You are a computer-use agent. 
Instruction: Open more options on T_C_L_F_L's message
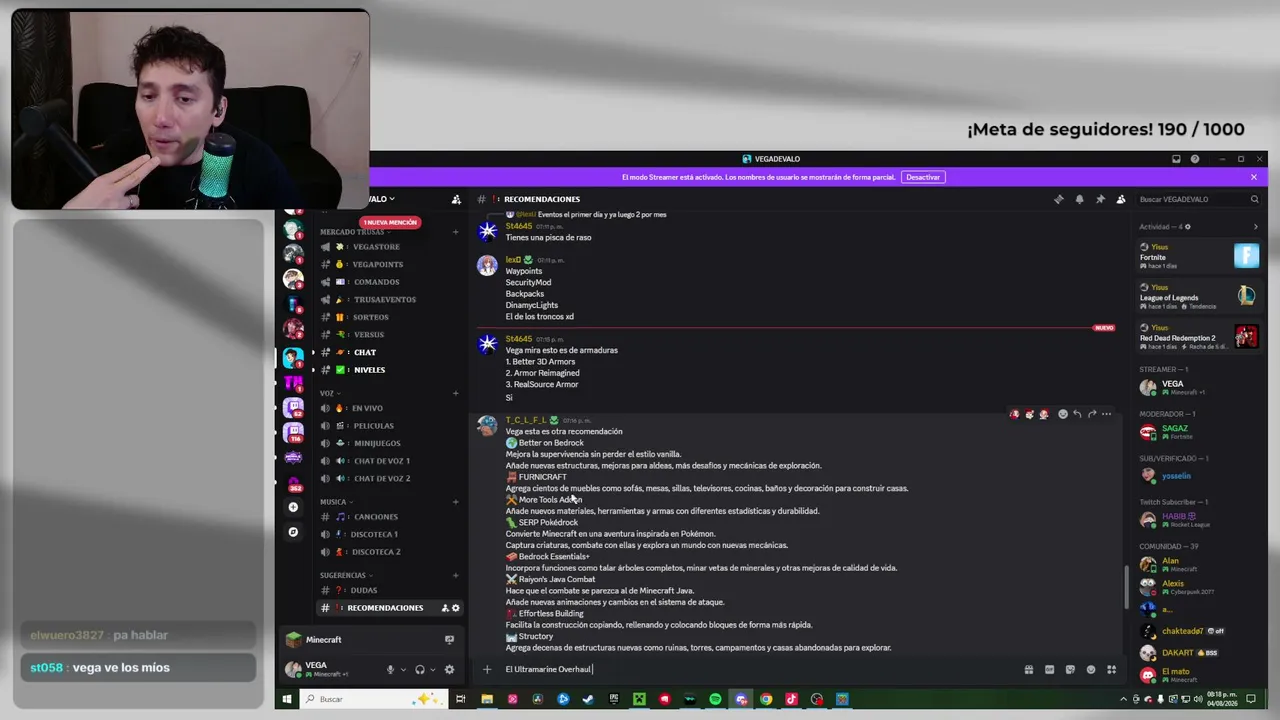[1106, 414]
